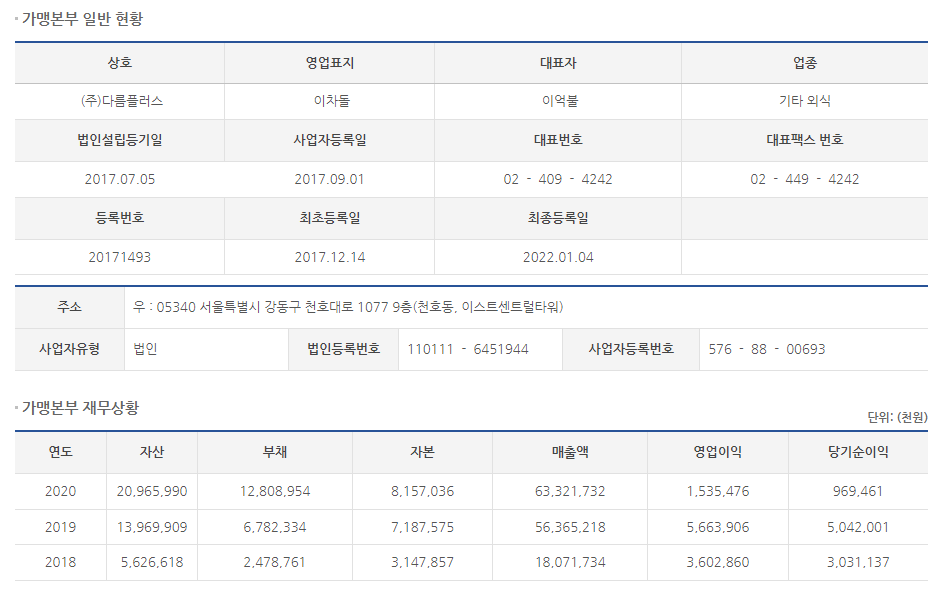Select business registration date 2017.09.01

pos(329,179)
